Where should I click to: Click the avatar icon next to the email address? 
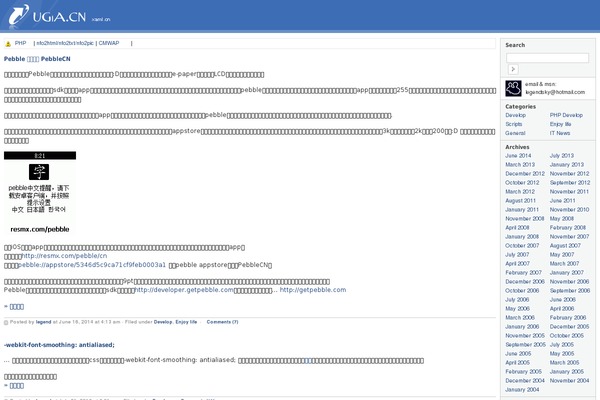click(x=513, y=88)
